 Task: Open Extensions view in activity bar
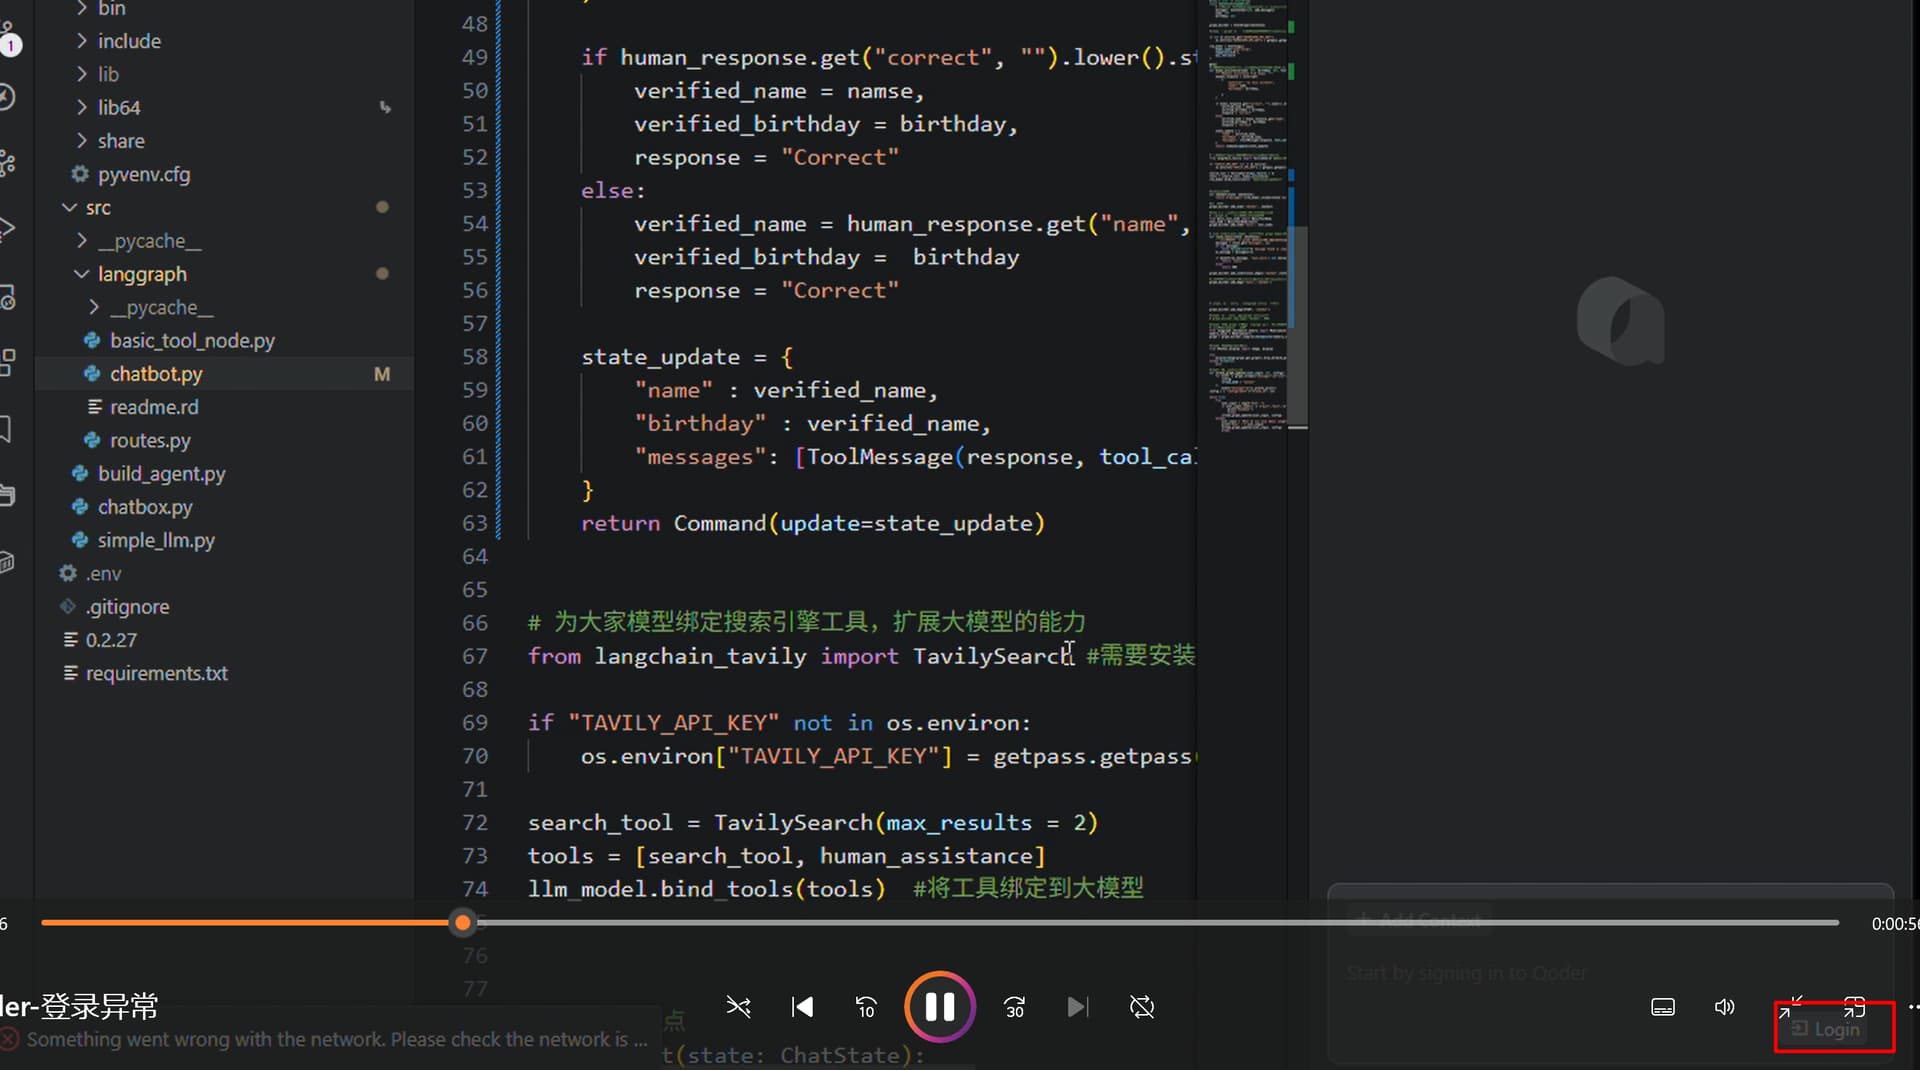click(8, 362)
